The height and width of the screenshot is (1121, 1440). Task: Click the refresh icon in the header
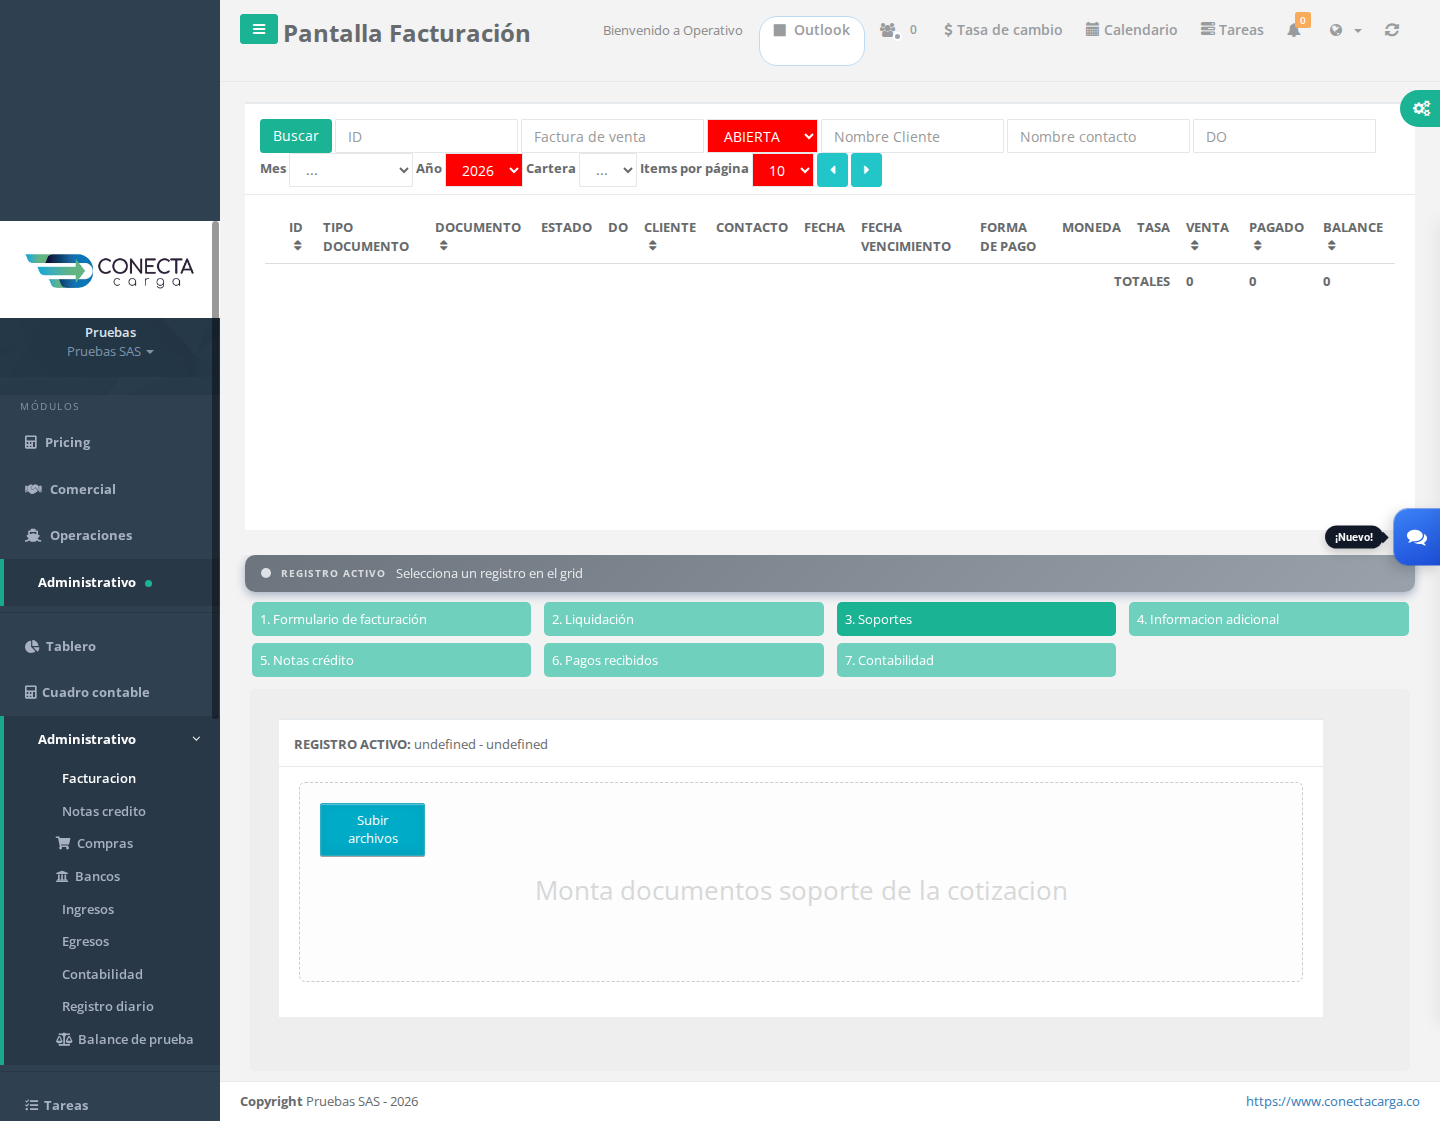coord(1392,30)
